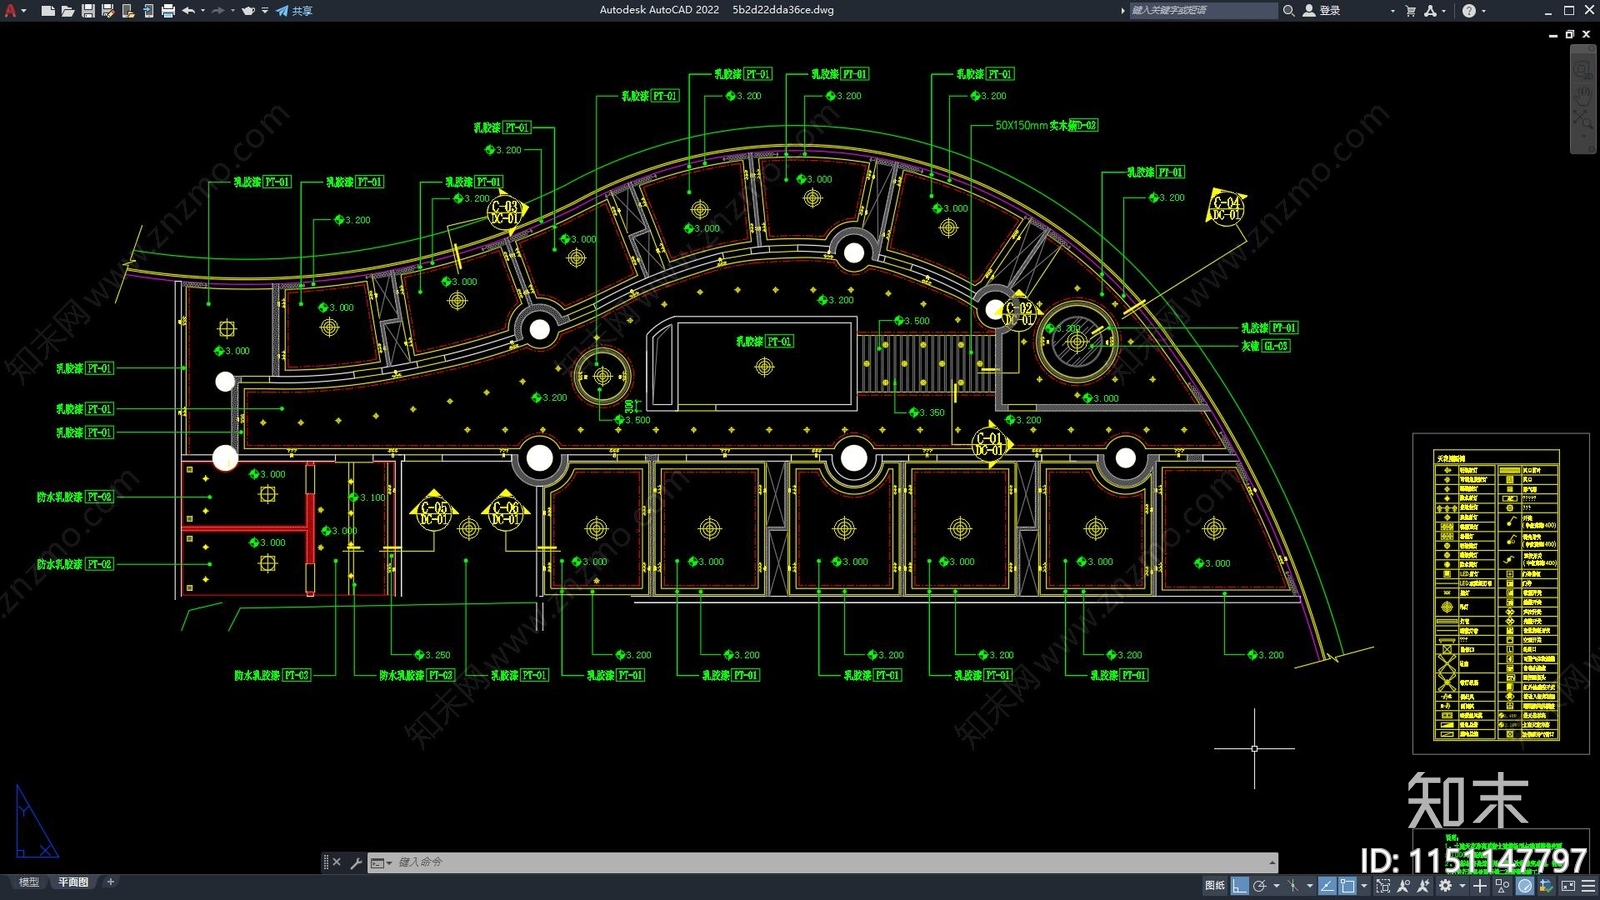The height and width of the screenshot is (900, 1600).
Task: Expand the Help dropdown arrow
Action: click(1483, 11)
